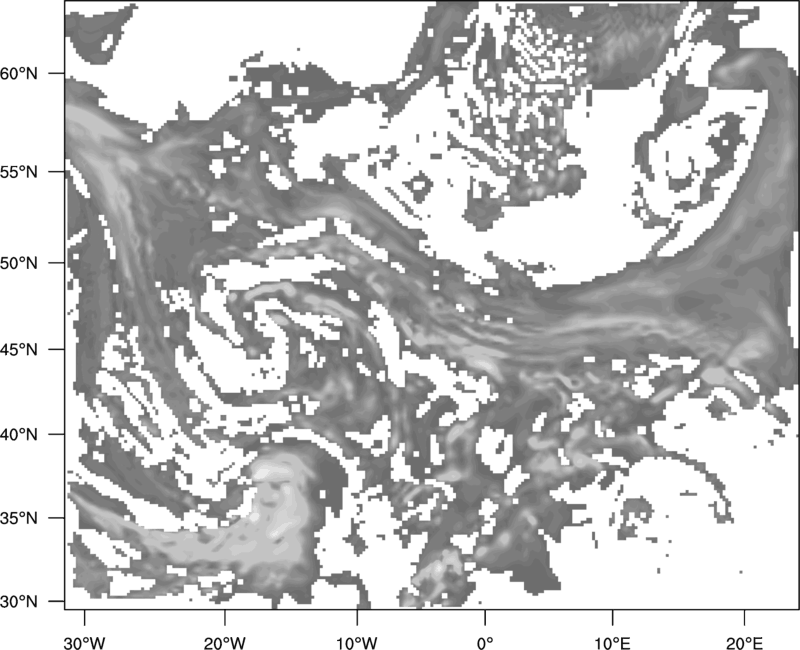
Task: Click the 20°W longitude label
Action: click(x=224, y=643)
